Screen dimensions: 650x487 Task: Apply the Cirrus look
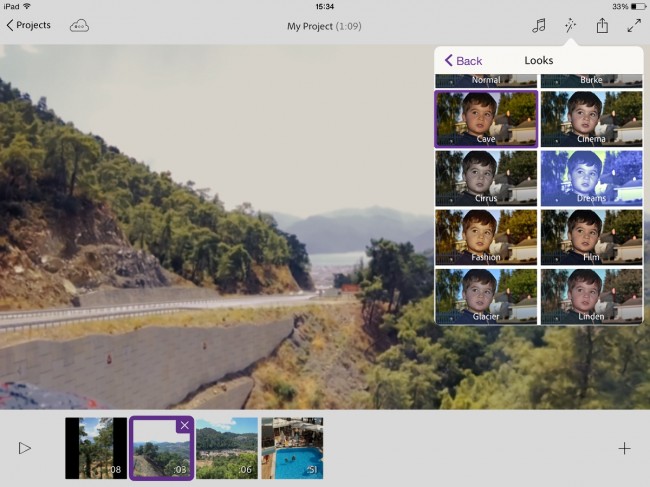[x=486, y=178]
